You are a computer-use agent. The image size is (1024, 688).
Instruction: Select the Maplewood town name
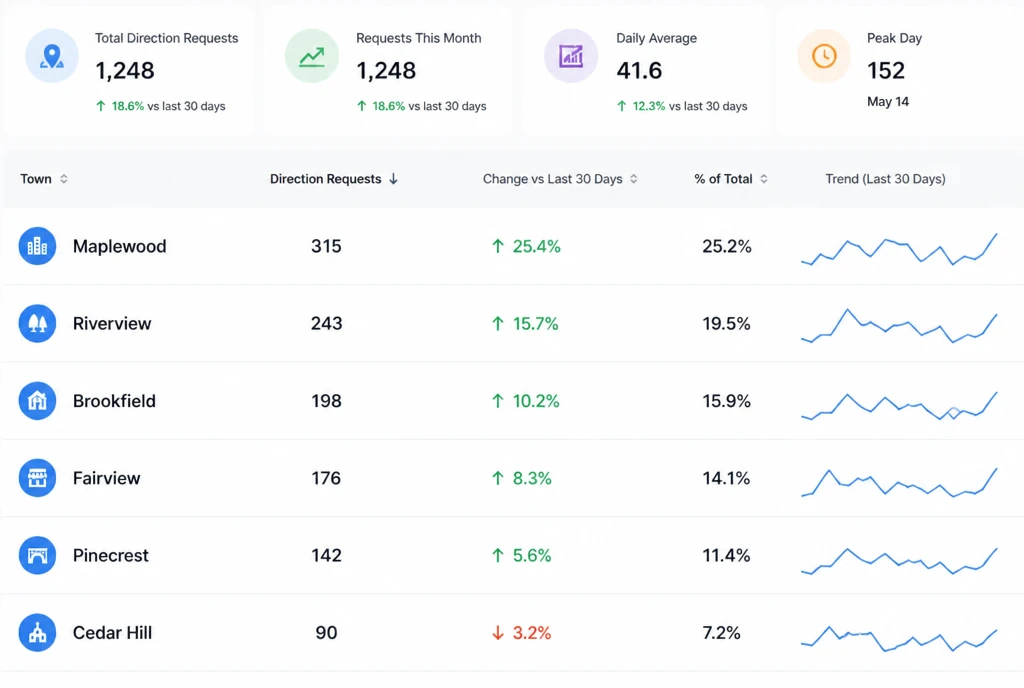(x=120, y=246)
